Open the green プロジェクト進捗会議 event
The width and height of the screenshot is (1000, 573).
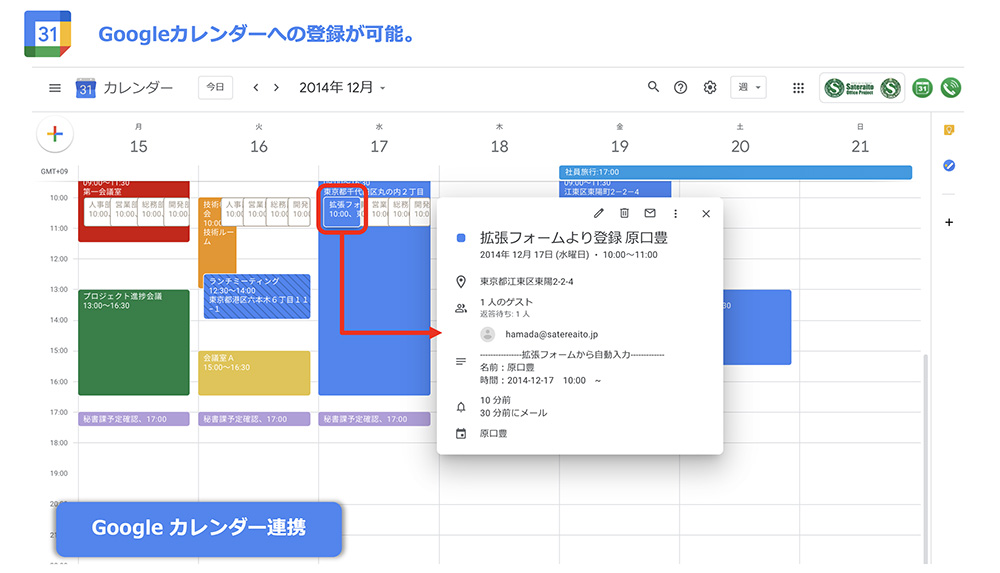134,343
